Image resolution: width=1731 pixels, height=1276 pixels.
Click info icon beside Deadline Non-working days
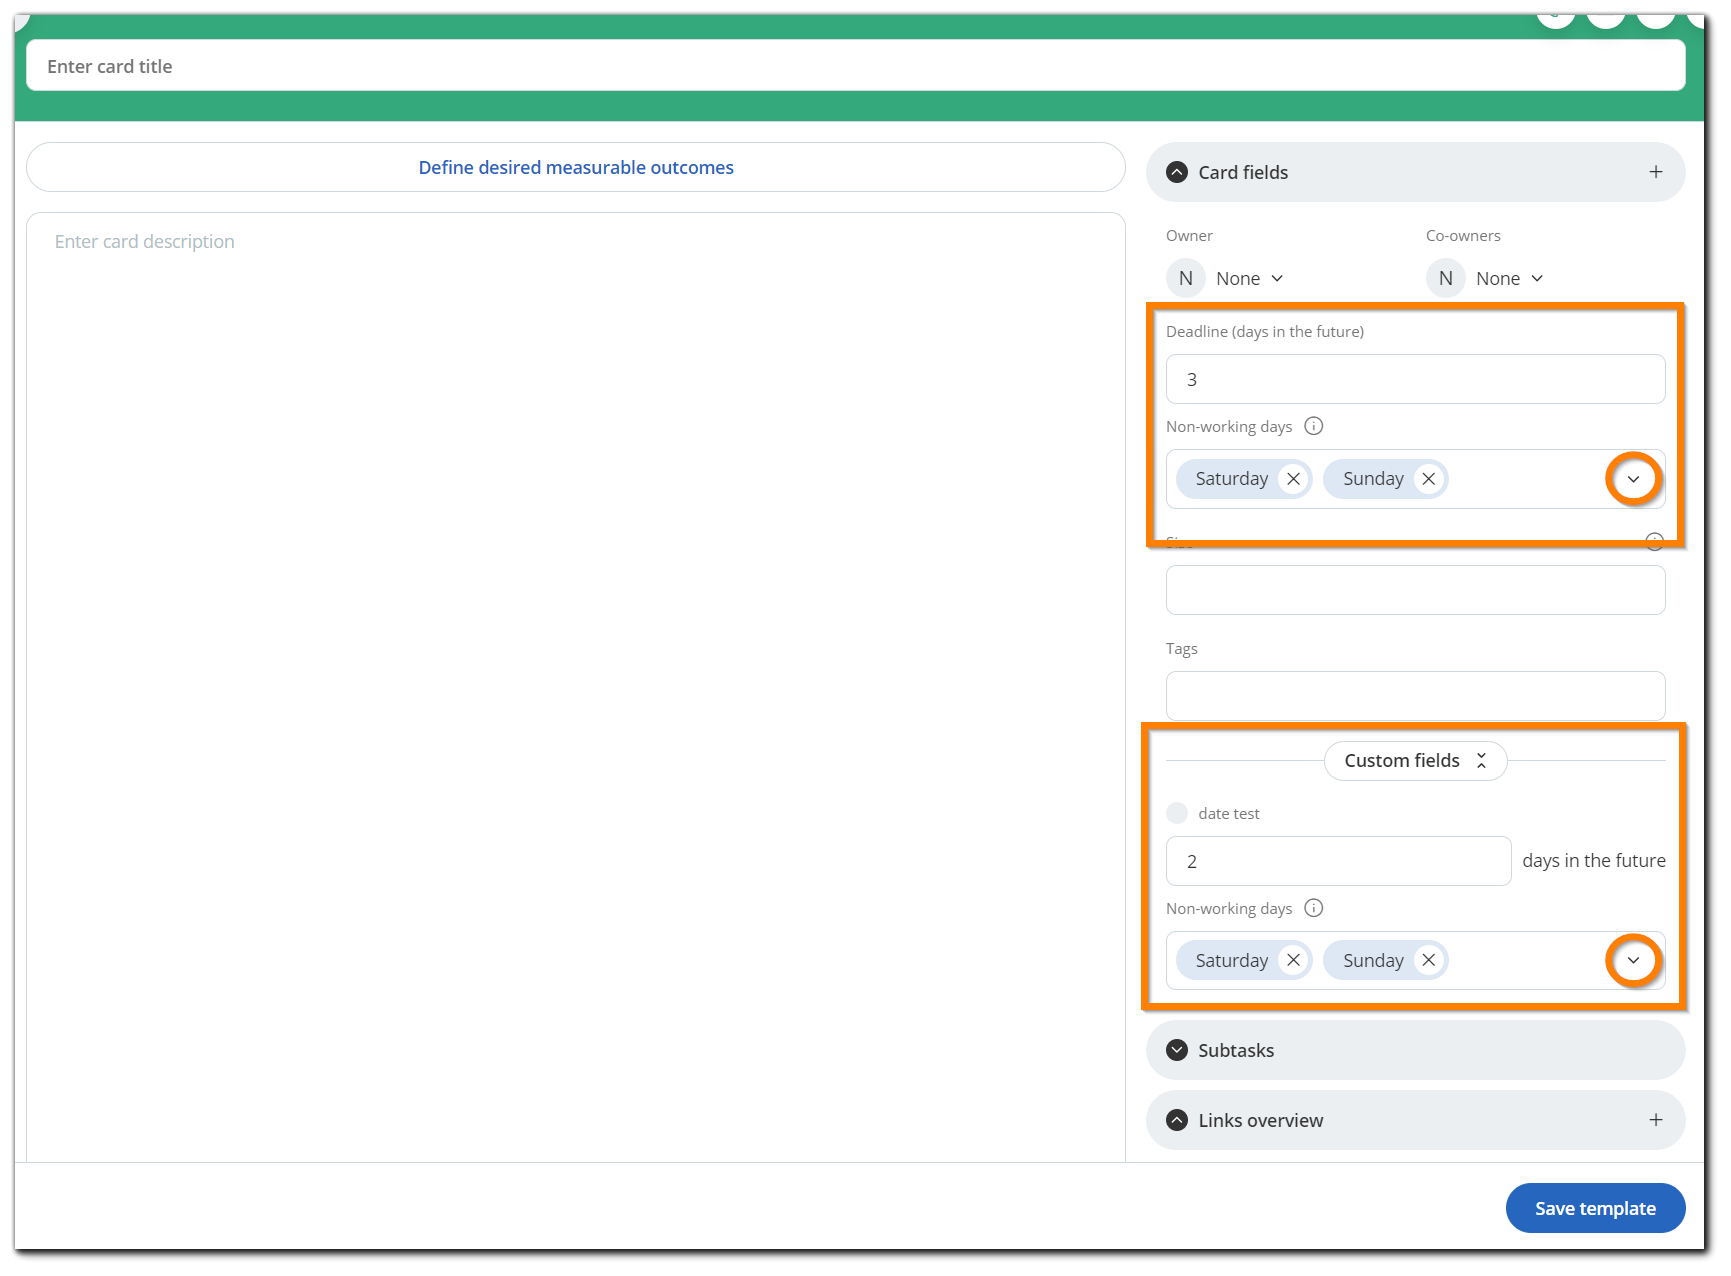coord(1314,426)
